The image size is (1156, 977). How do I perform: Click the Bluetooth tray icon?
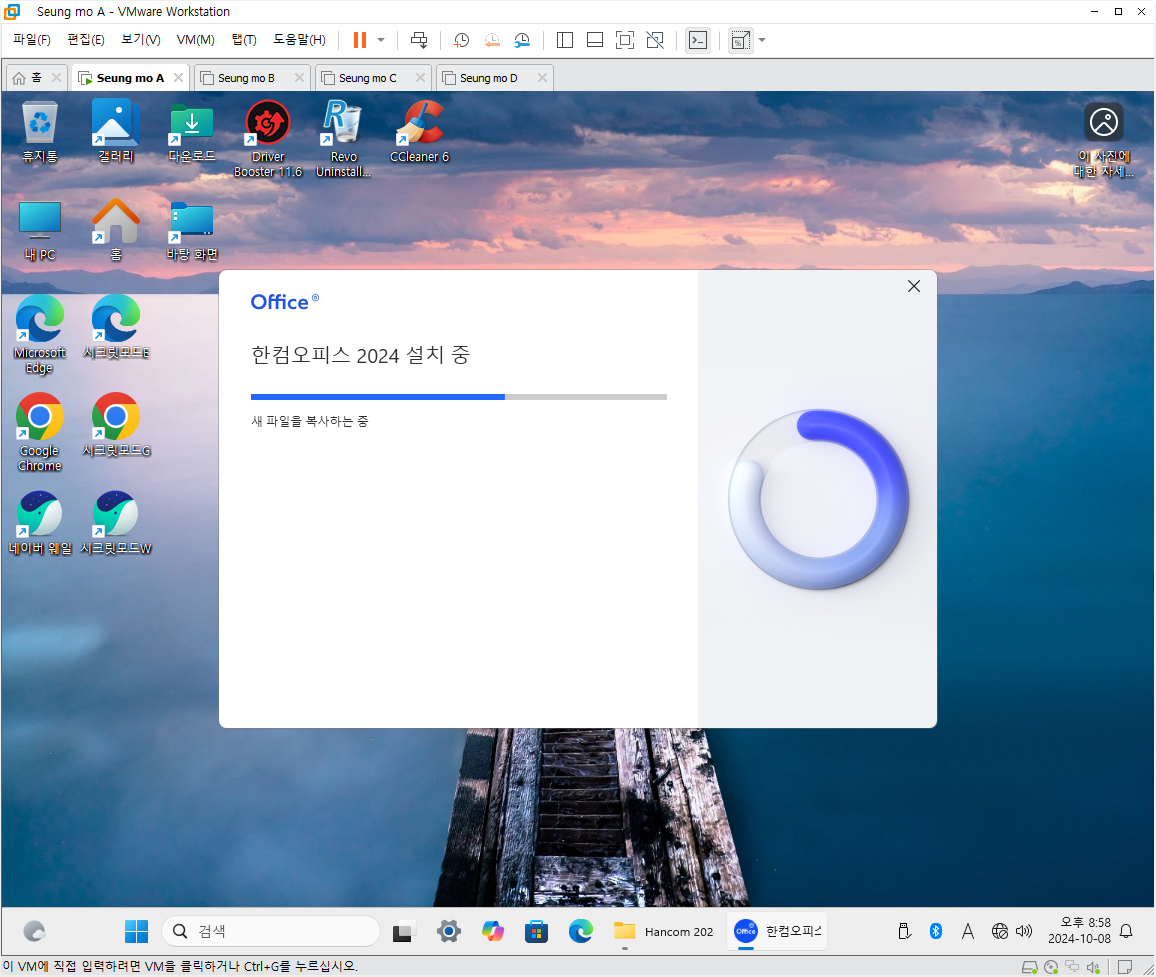[936, 931]
